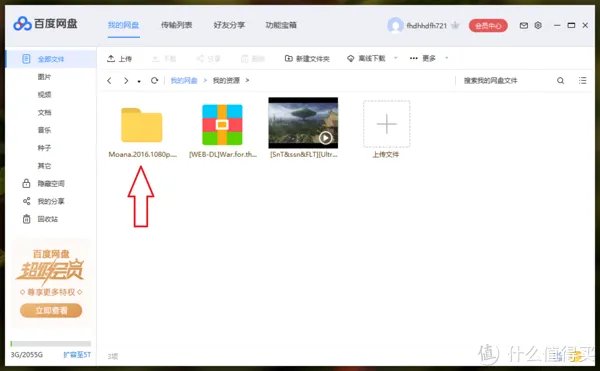This screenshot has width=600, height=371.
Task: Click the 离线下载 button
Action: tap(366, 59)
